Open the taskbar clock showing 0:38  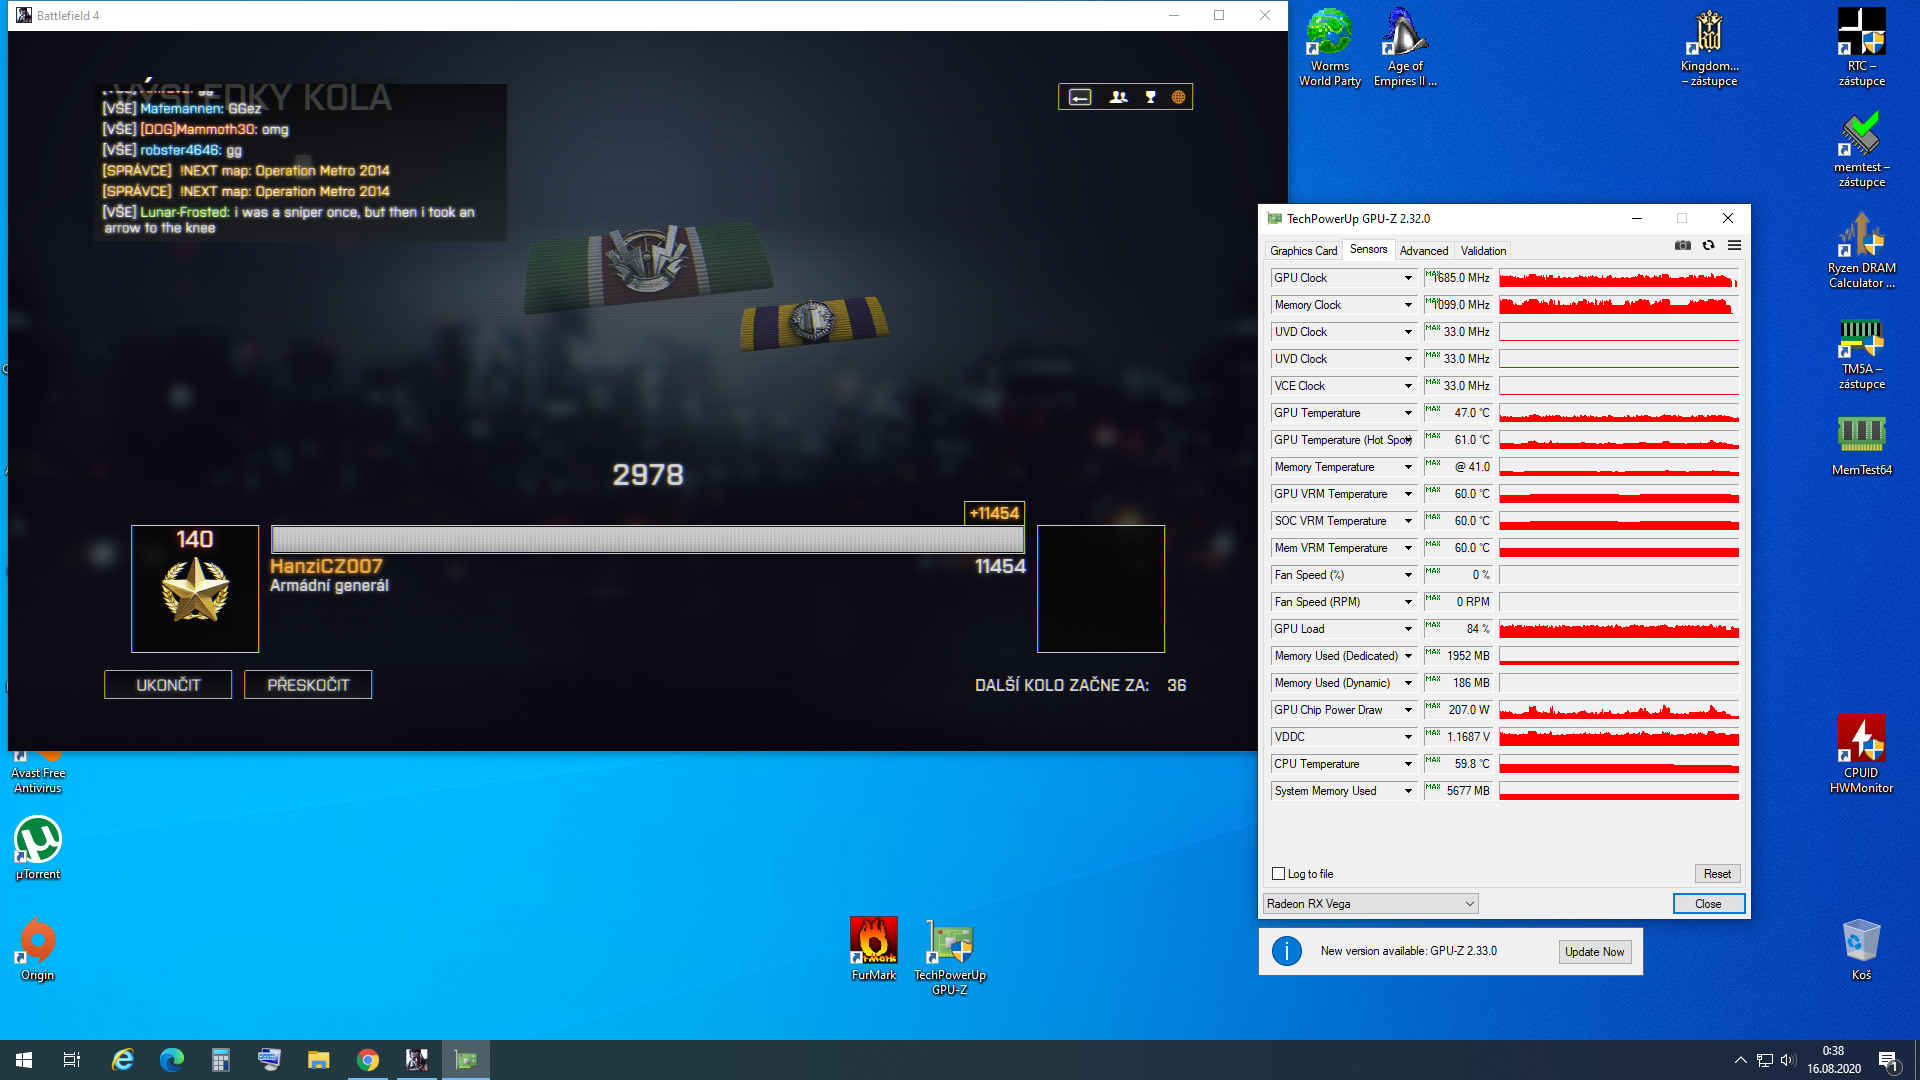click(1834, 1060)
